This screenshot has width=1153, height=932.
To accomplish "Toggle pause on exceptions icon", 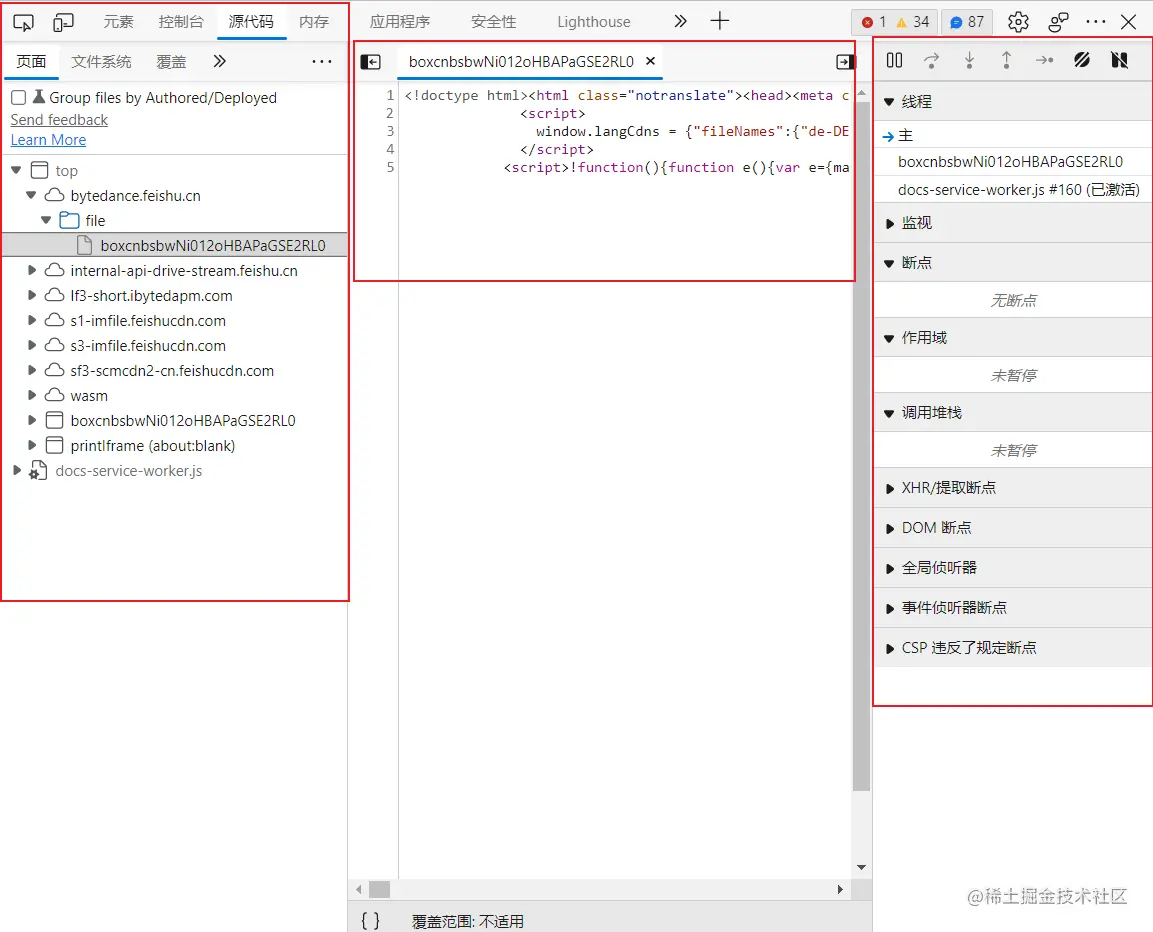I will (x=1119, y=60).
